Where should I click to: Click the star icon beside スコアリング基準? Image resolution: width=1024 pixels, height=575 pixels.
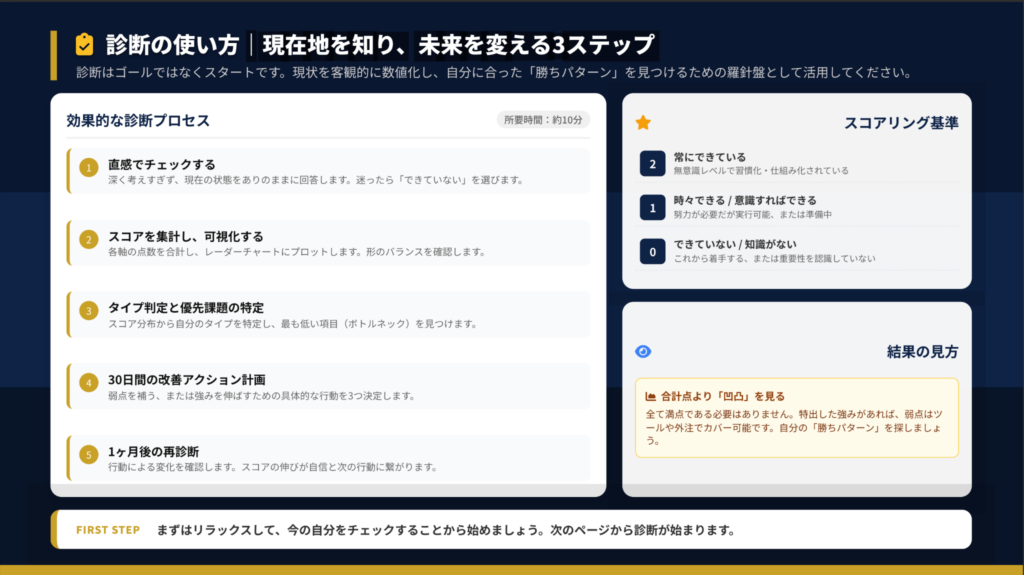[643, 123]
